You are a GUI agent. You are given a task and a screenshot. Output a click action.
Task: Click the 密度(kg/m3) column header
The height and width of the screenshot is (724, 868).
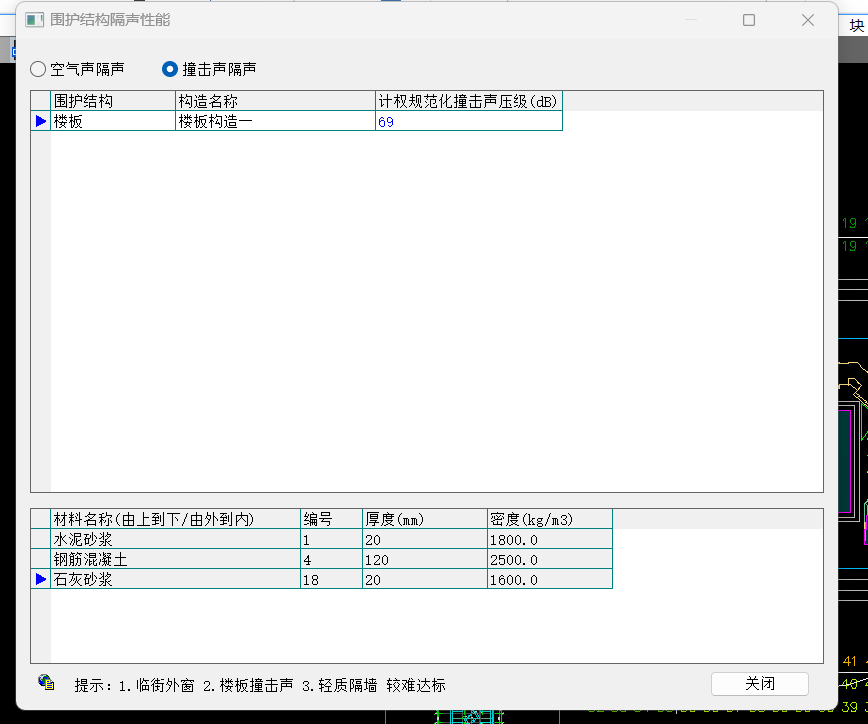click(x=549, y=519)
